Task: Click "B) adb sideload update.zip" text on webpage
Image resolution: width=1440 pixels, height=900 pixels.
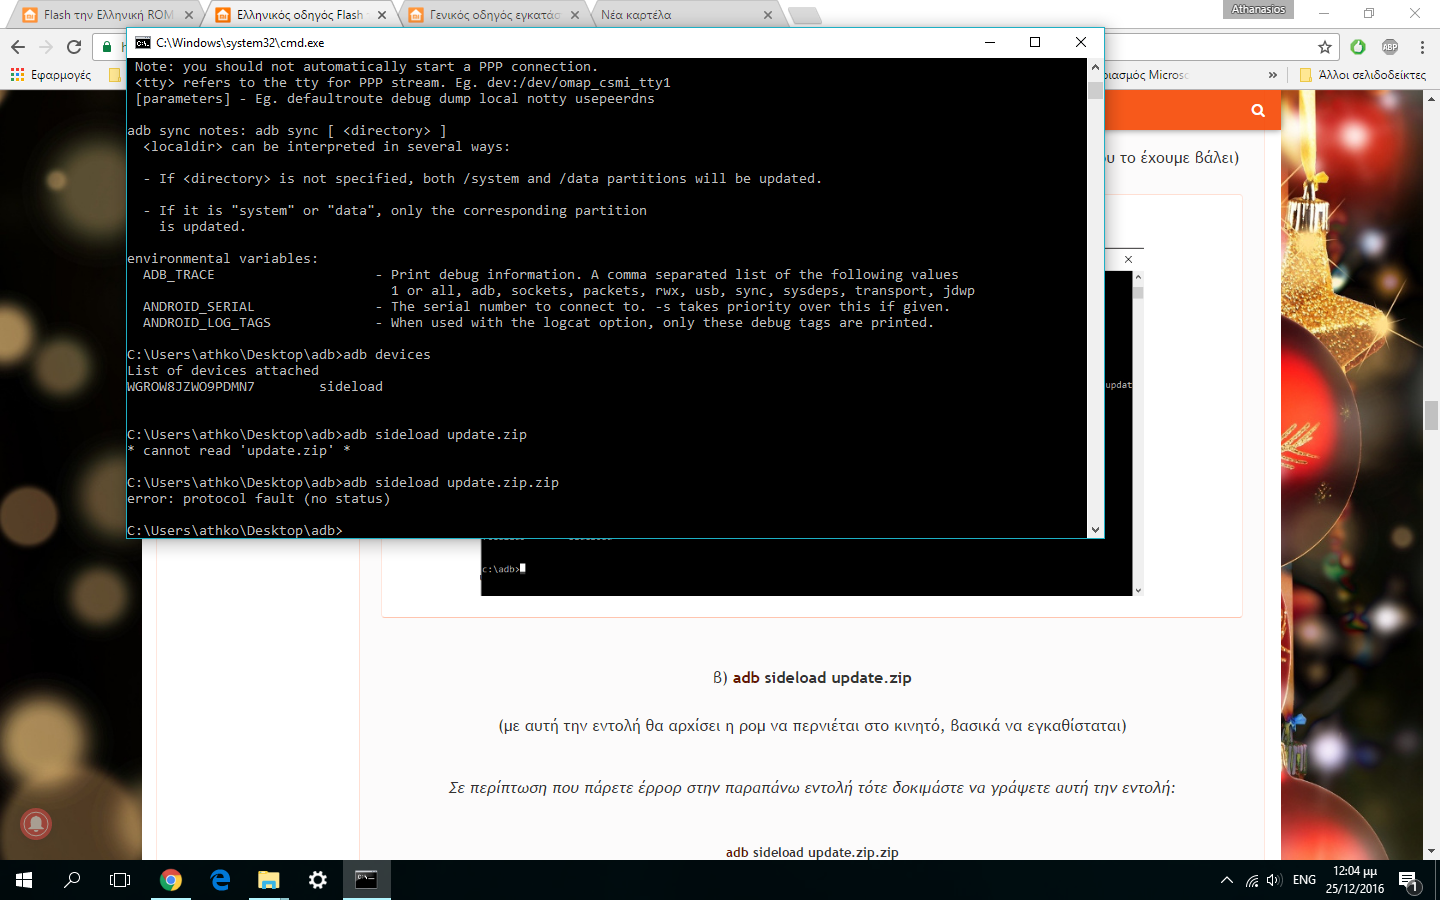Action: 812,678
